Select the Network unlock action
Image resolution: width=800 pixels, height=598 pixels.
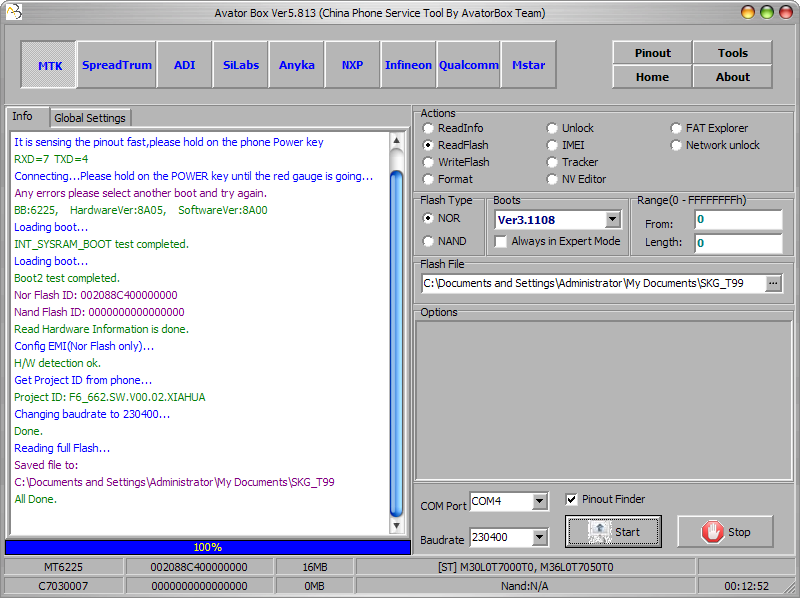715,145
